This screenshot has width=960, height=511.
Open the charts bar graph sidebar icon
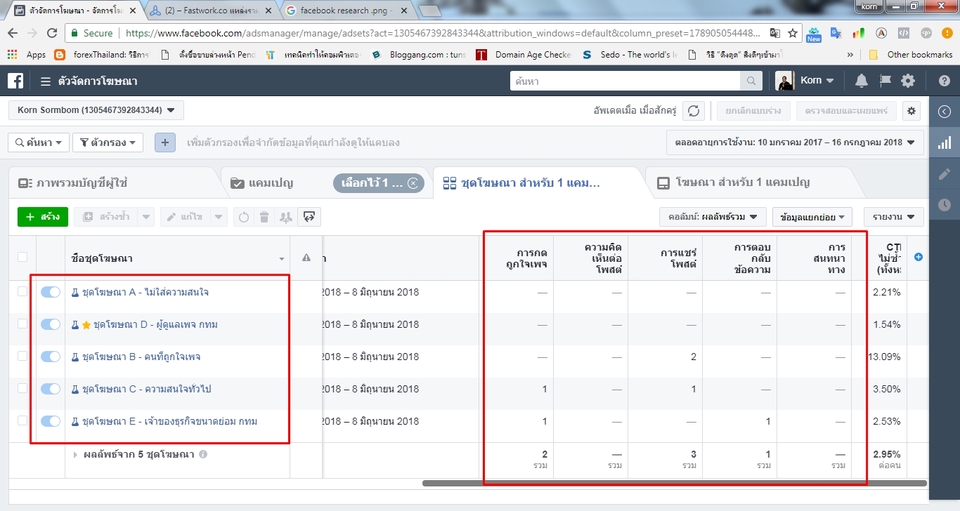[945, 143]
